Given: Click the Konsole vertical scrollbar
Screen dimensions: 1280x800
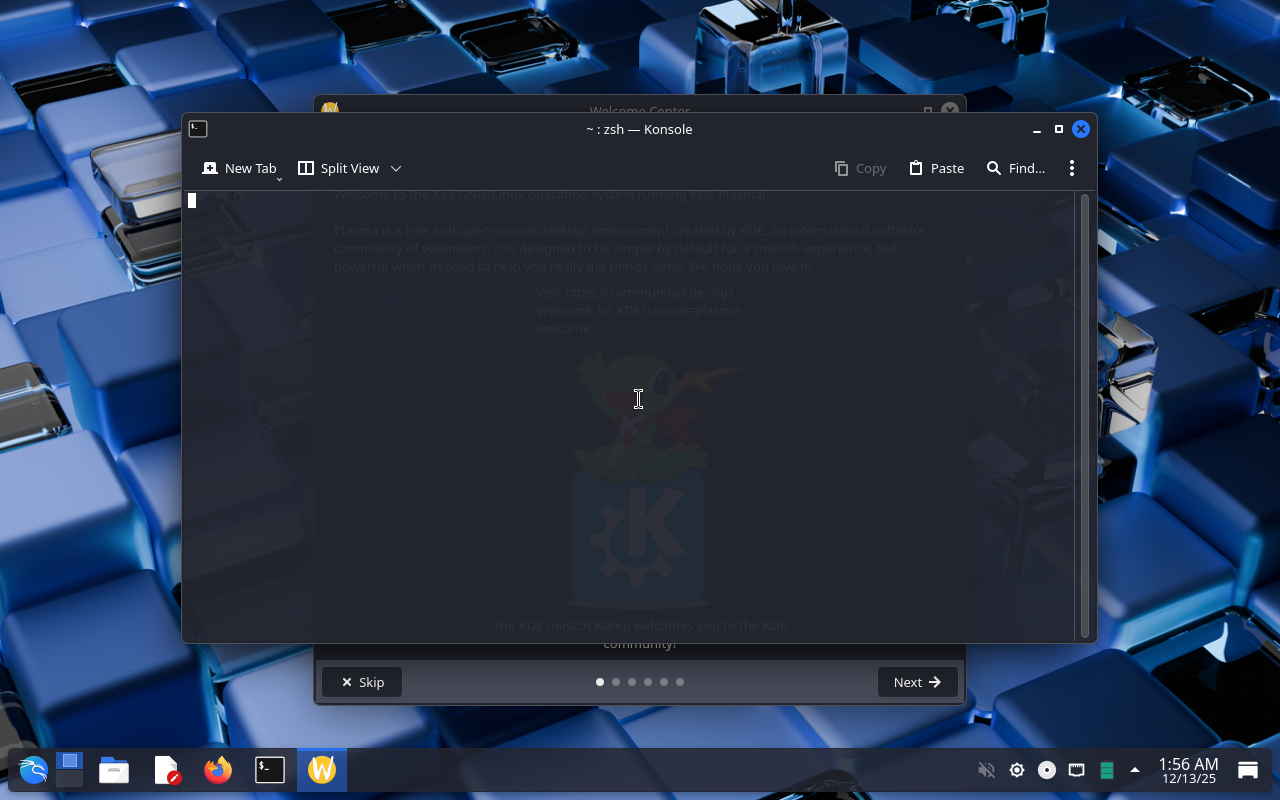Looking at the screenshot, I should [1085, 415].
